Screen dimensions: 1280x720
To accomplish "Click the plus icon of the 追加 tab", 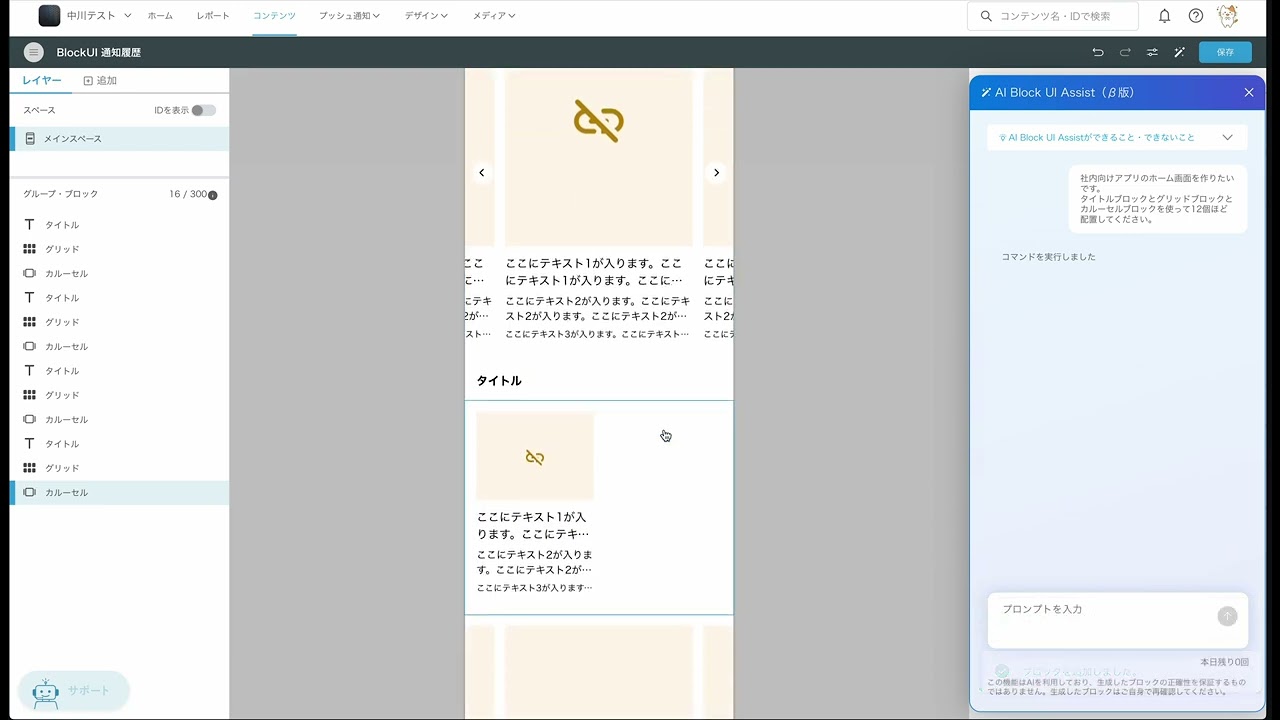I will [88, 80].
